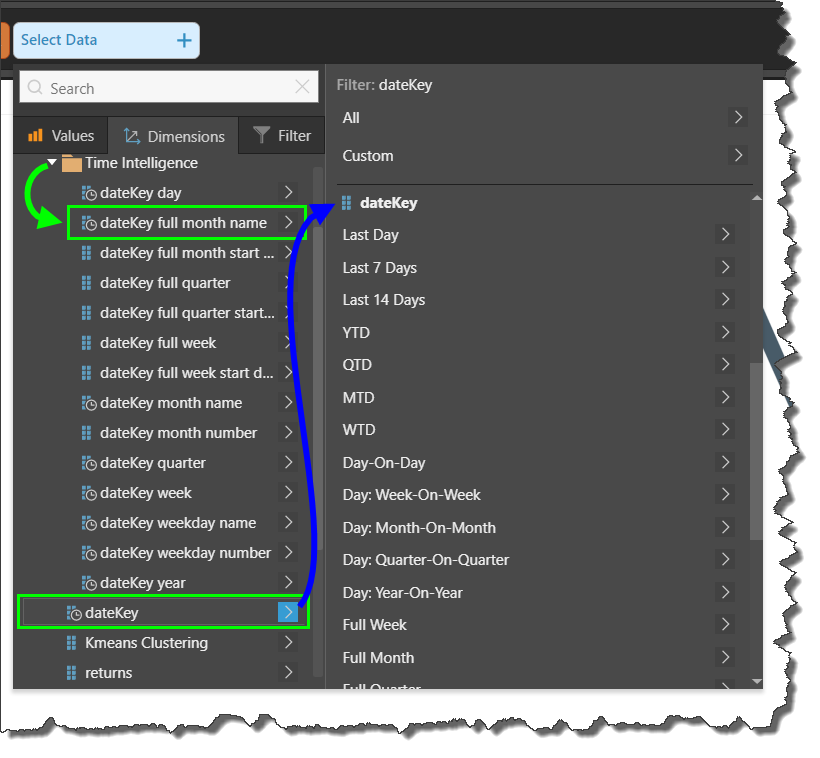Click filter list scrollbar up arrow
Viewport: 820px width, 758px height.
756,198
